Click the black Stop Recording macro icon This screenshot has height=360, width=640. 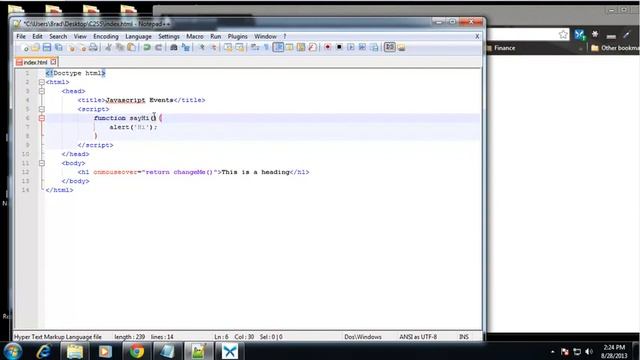[x=339, y=47]
